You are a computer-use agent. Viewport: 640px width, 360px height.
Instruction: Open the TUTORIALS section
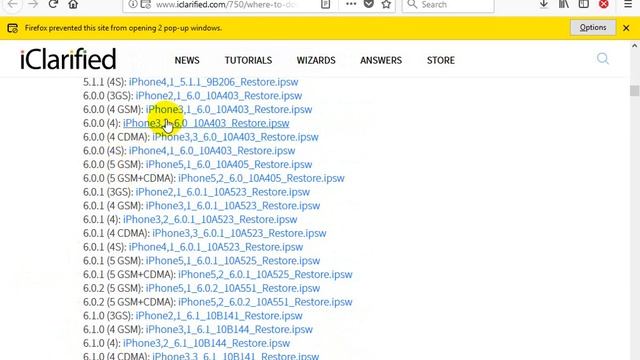pos(248,60)
